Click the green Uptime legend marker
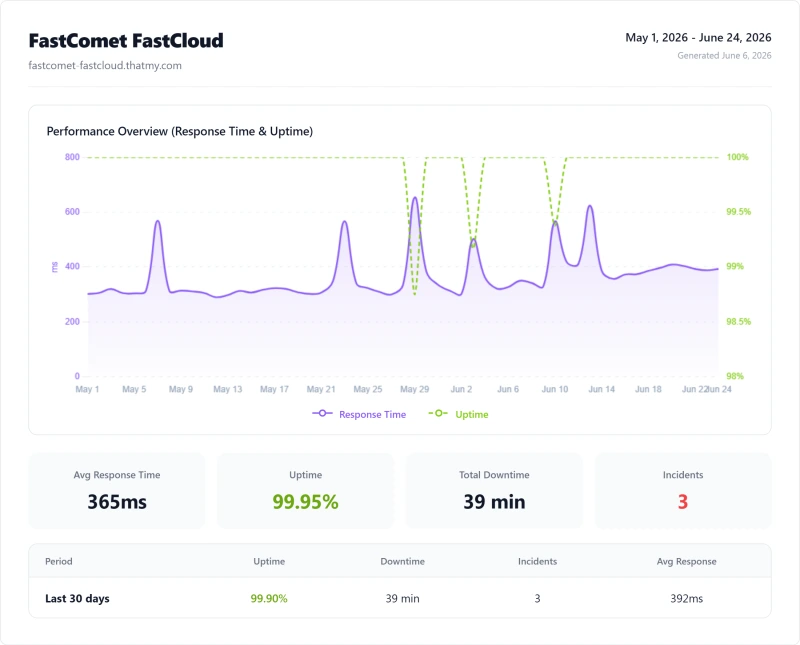800x645 pixels. 438,413
